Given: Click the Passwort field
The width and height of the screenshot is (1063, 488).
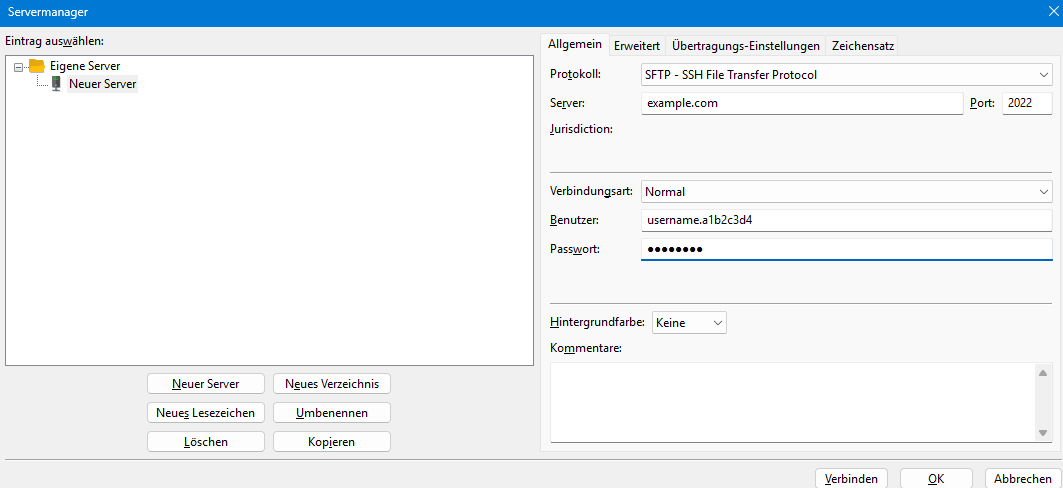Looking at the screenshot, I should (x=846, y=249).
